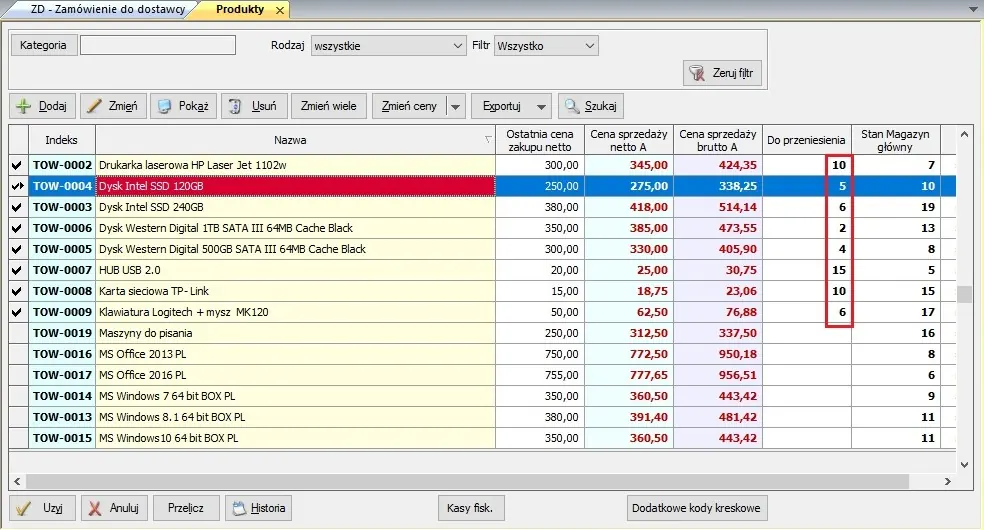Viewport: 984px width, 530px height.
Task: Click the Przelicz button
Action: (x=186, y=508)
